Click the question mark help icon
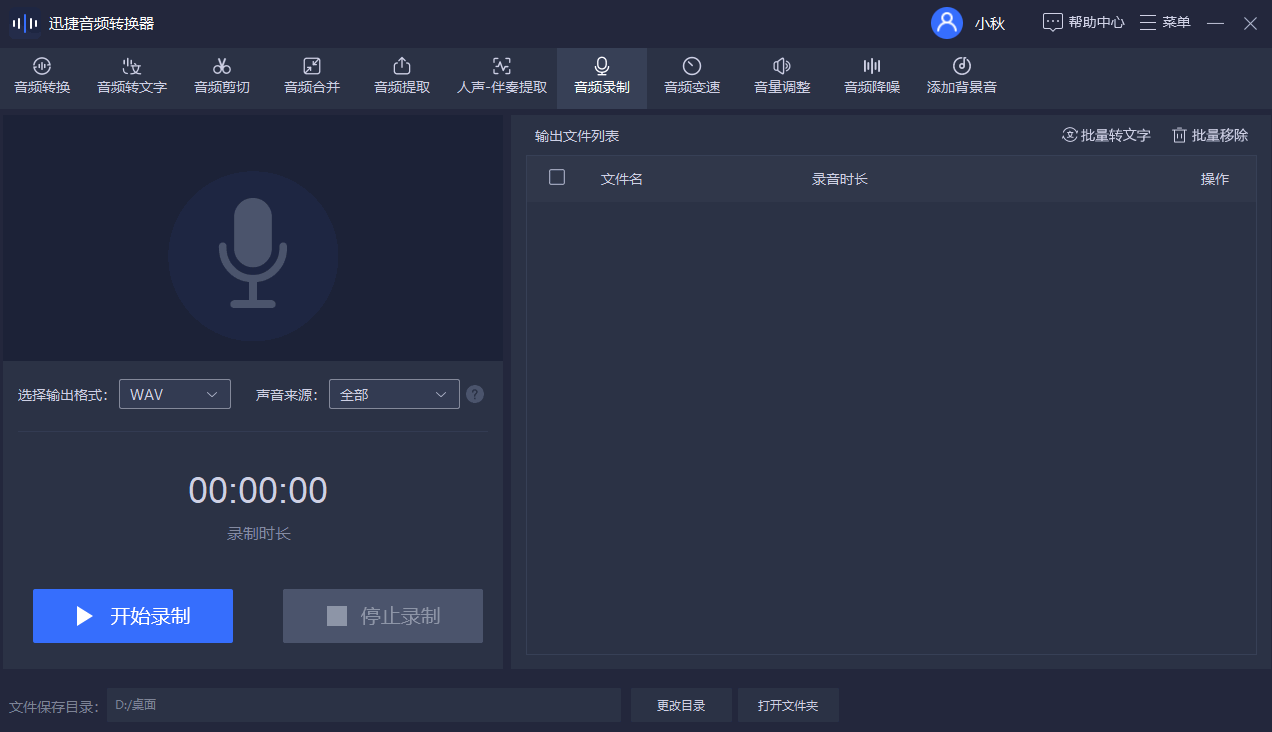 point(474,394)
